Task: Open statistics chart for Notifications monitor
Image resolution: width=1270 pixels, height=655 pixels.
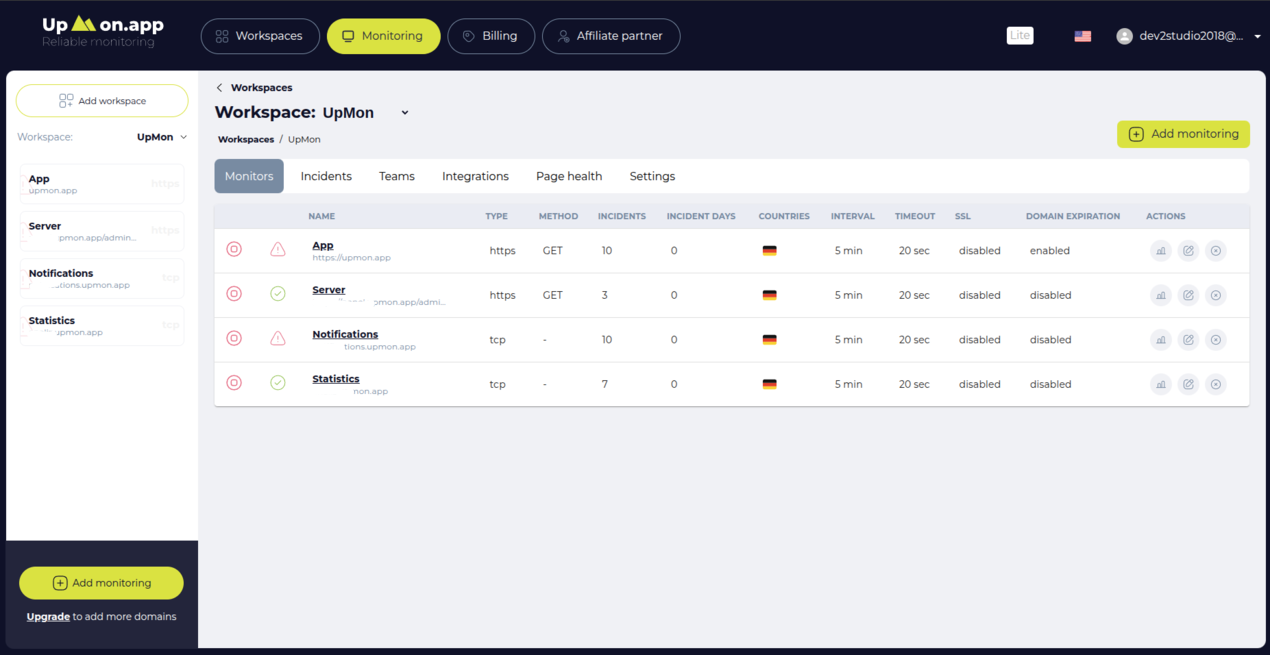Action: [x=1161, y=340]
